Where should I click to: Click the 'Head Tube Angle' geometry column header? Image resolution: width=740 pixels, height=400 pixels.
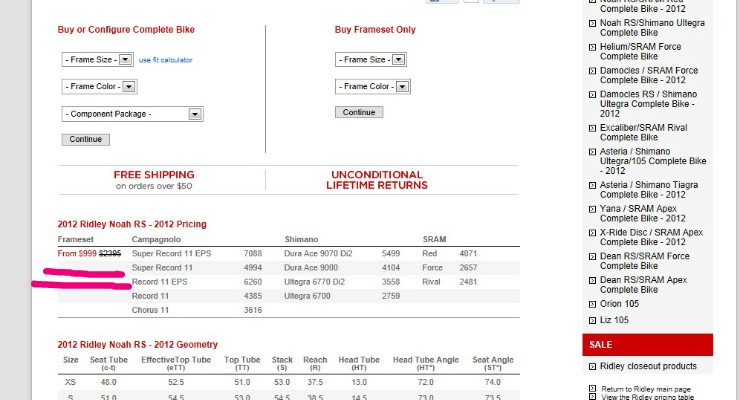[x=426, y=363]
